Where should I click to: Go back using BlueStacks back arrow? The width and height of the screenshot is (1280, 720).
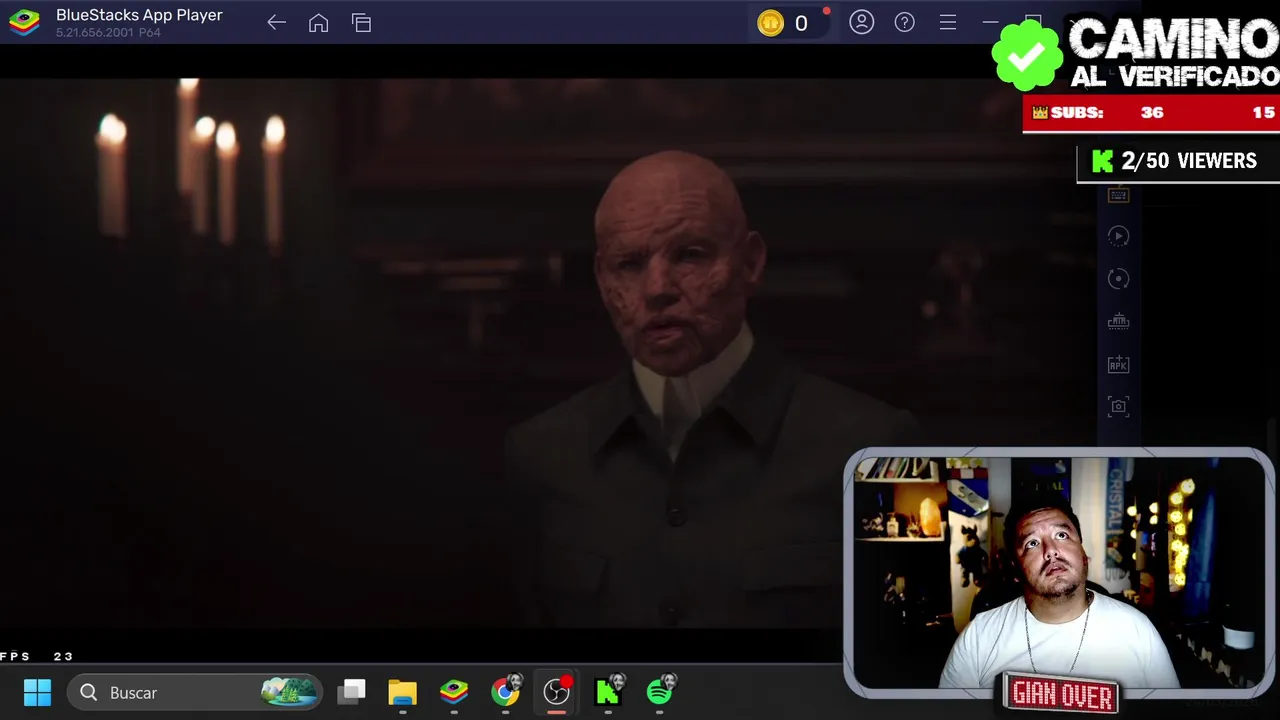click(x=277, y=23)
